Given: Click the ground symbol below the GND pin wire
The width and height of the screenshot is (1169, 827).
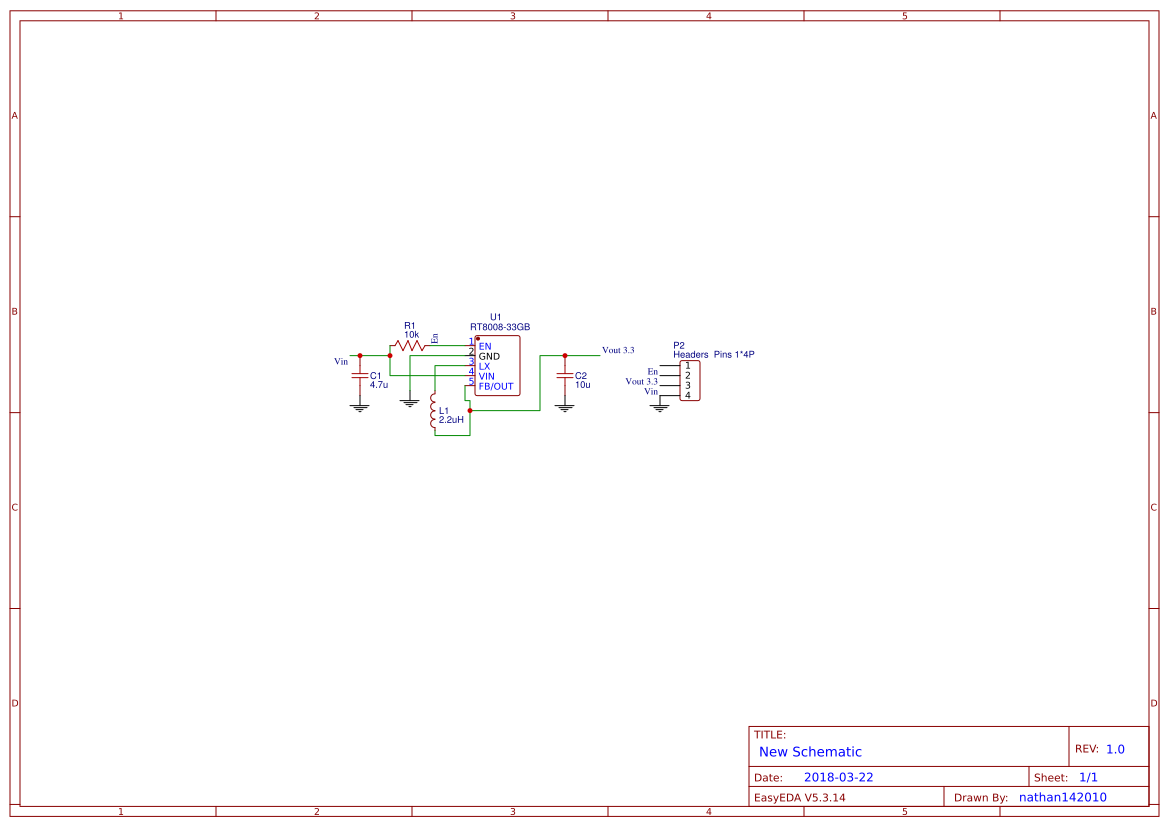Looking at the screenshot, I should pos(409,402).
